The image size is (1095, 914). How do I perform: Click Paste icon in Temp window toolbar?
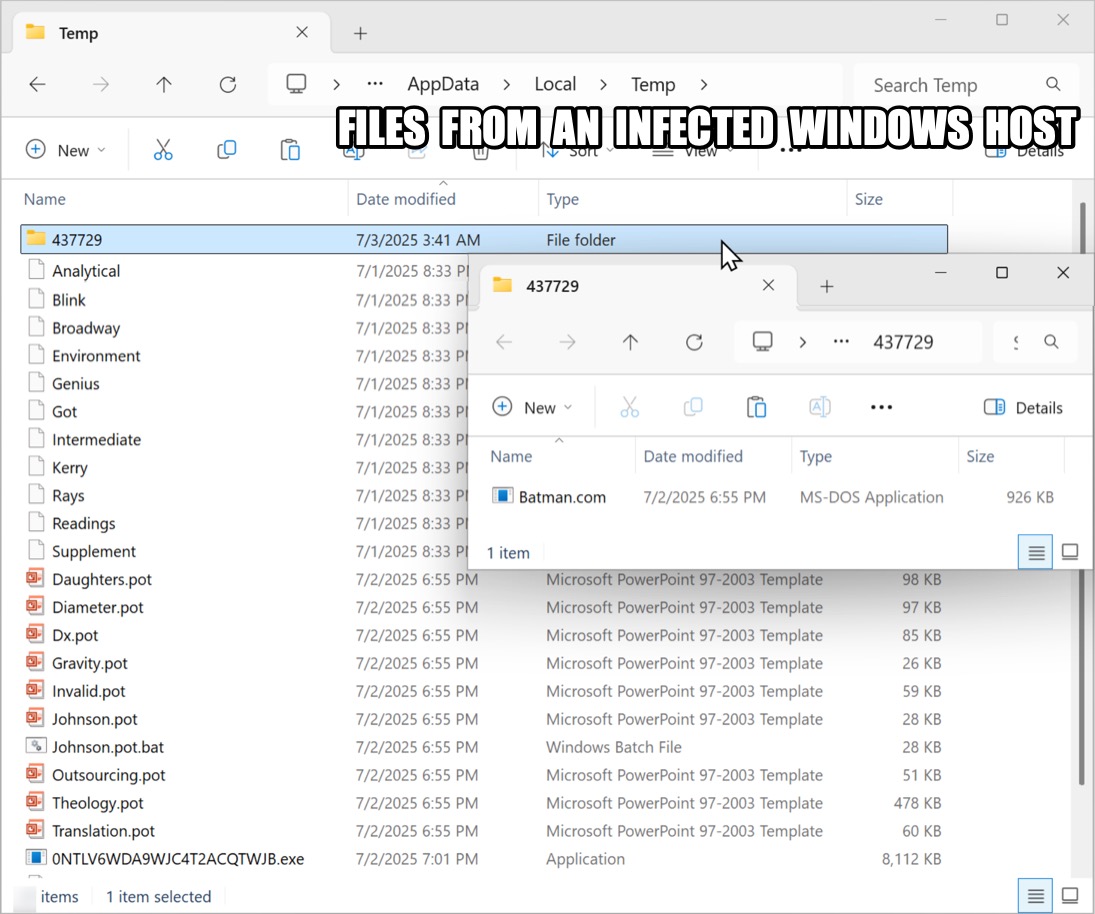pyautogui.click(x=290, y=149)
